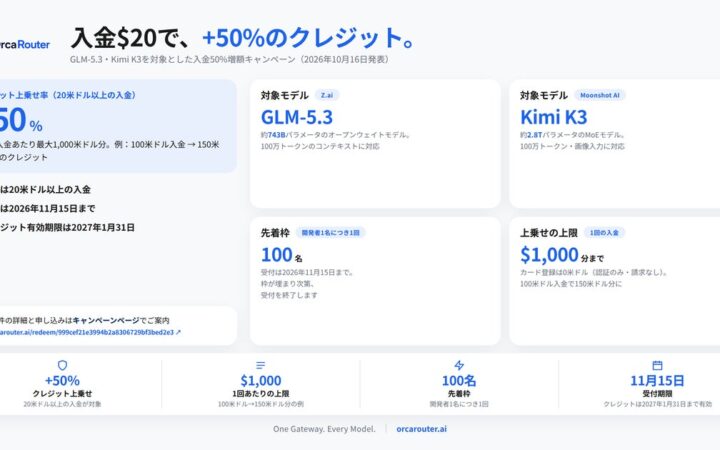Click the カード登録は0米ドル line

[594, 272]
